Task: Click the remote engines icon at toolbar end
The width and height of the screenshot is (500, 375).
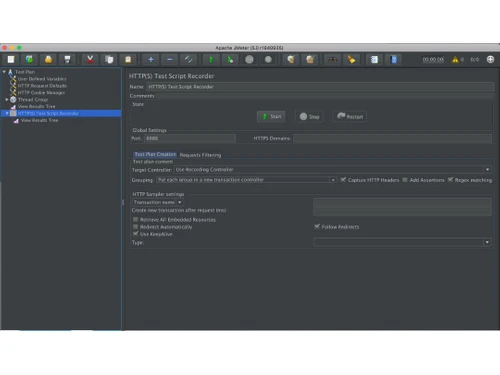Action: pos(490,60)
